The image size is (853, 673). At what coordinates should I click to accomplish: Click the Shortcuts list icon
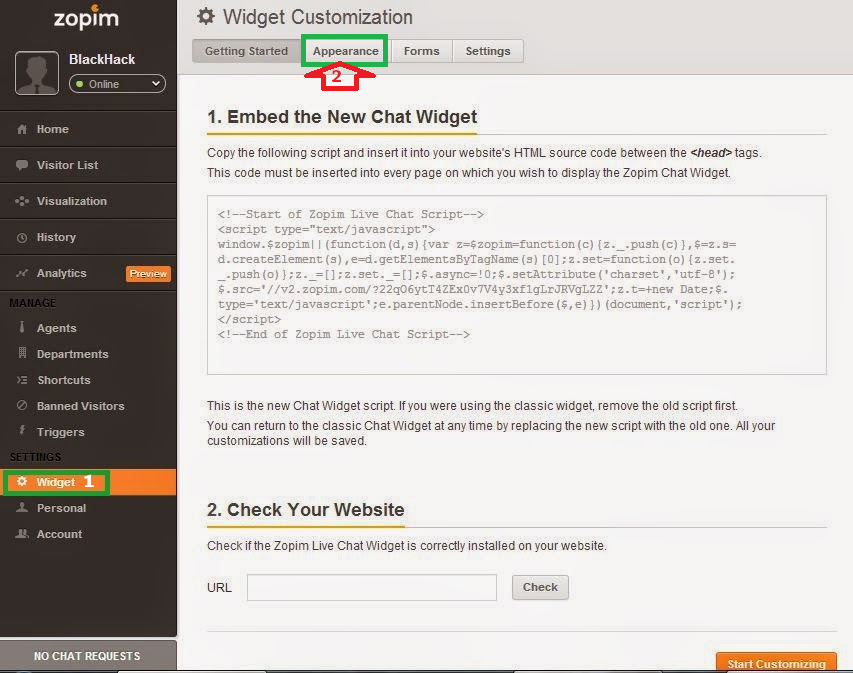(22, 380)
